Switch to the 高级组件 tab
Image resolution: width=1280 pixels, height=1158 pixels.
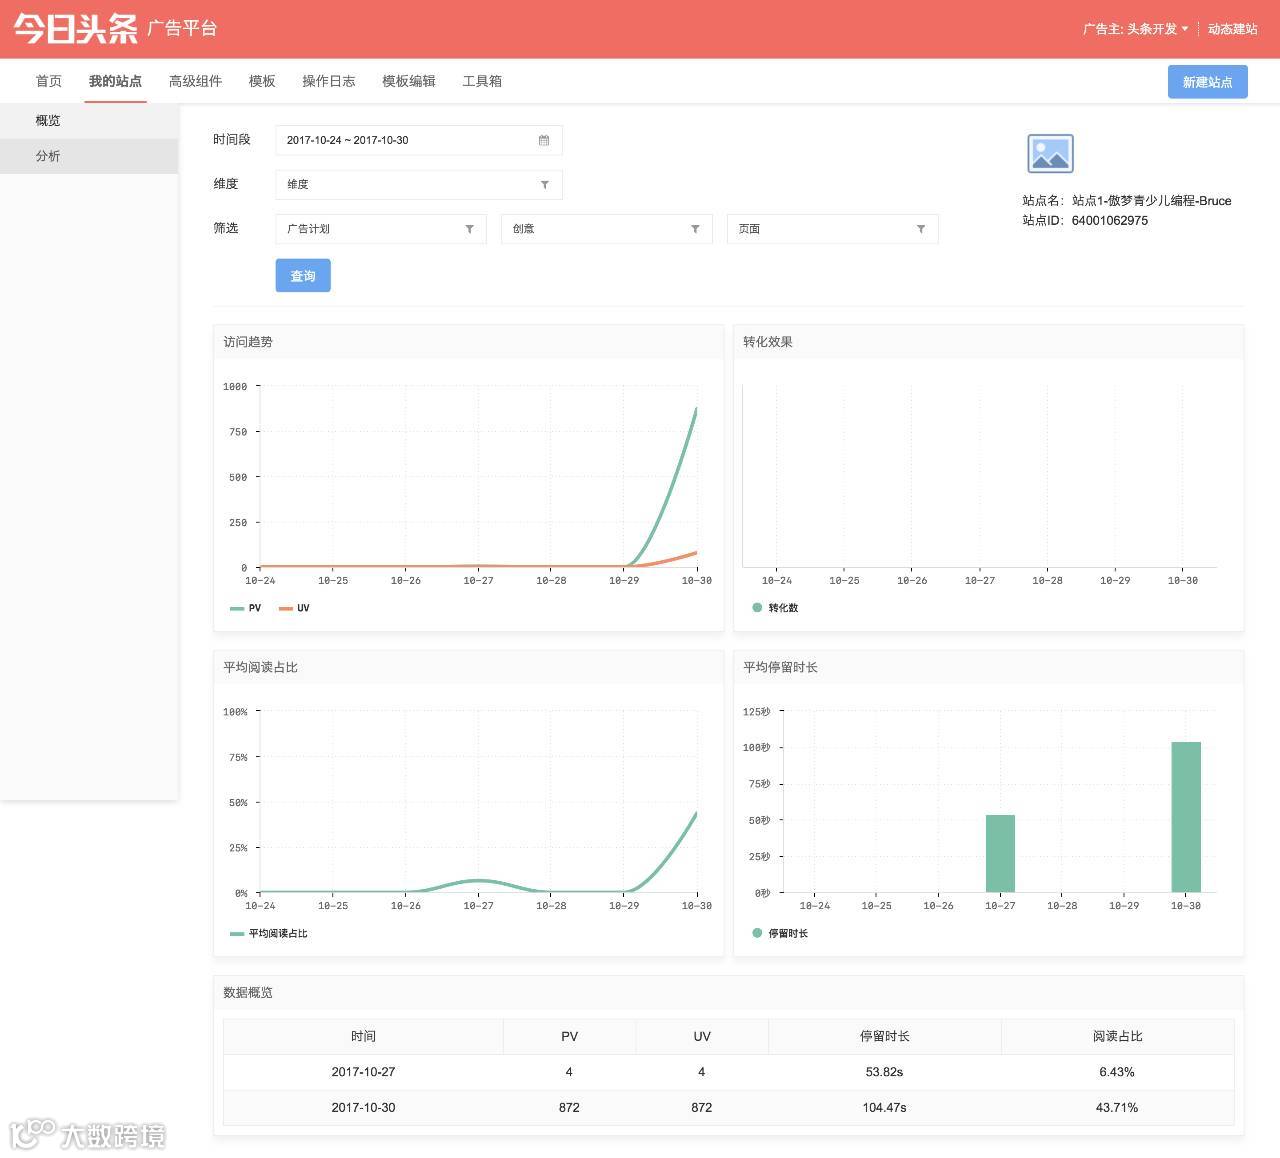click(195, 81)
